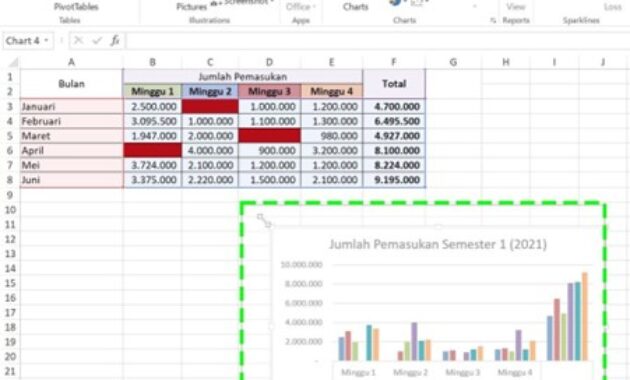Image resolution: width=630 pixels, height=380 pixels.
Task: Click the 10.000.000 axis label in chart
Action: click(x=302, y=265)
